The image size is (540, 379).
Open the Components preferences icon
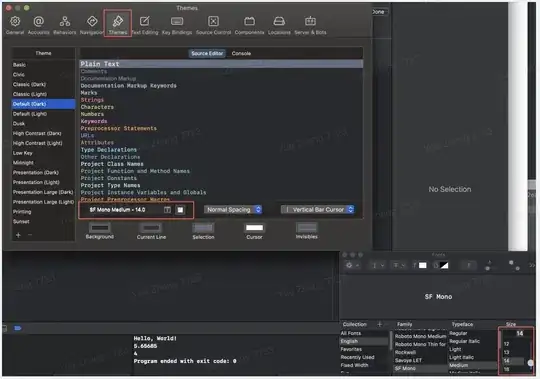pos(249,25)
